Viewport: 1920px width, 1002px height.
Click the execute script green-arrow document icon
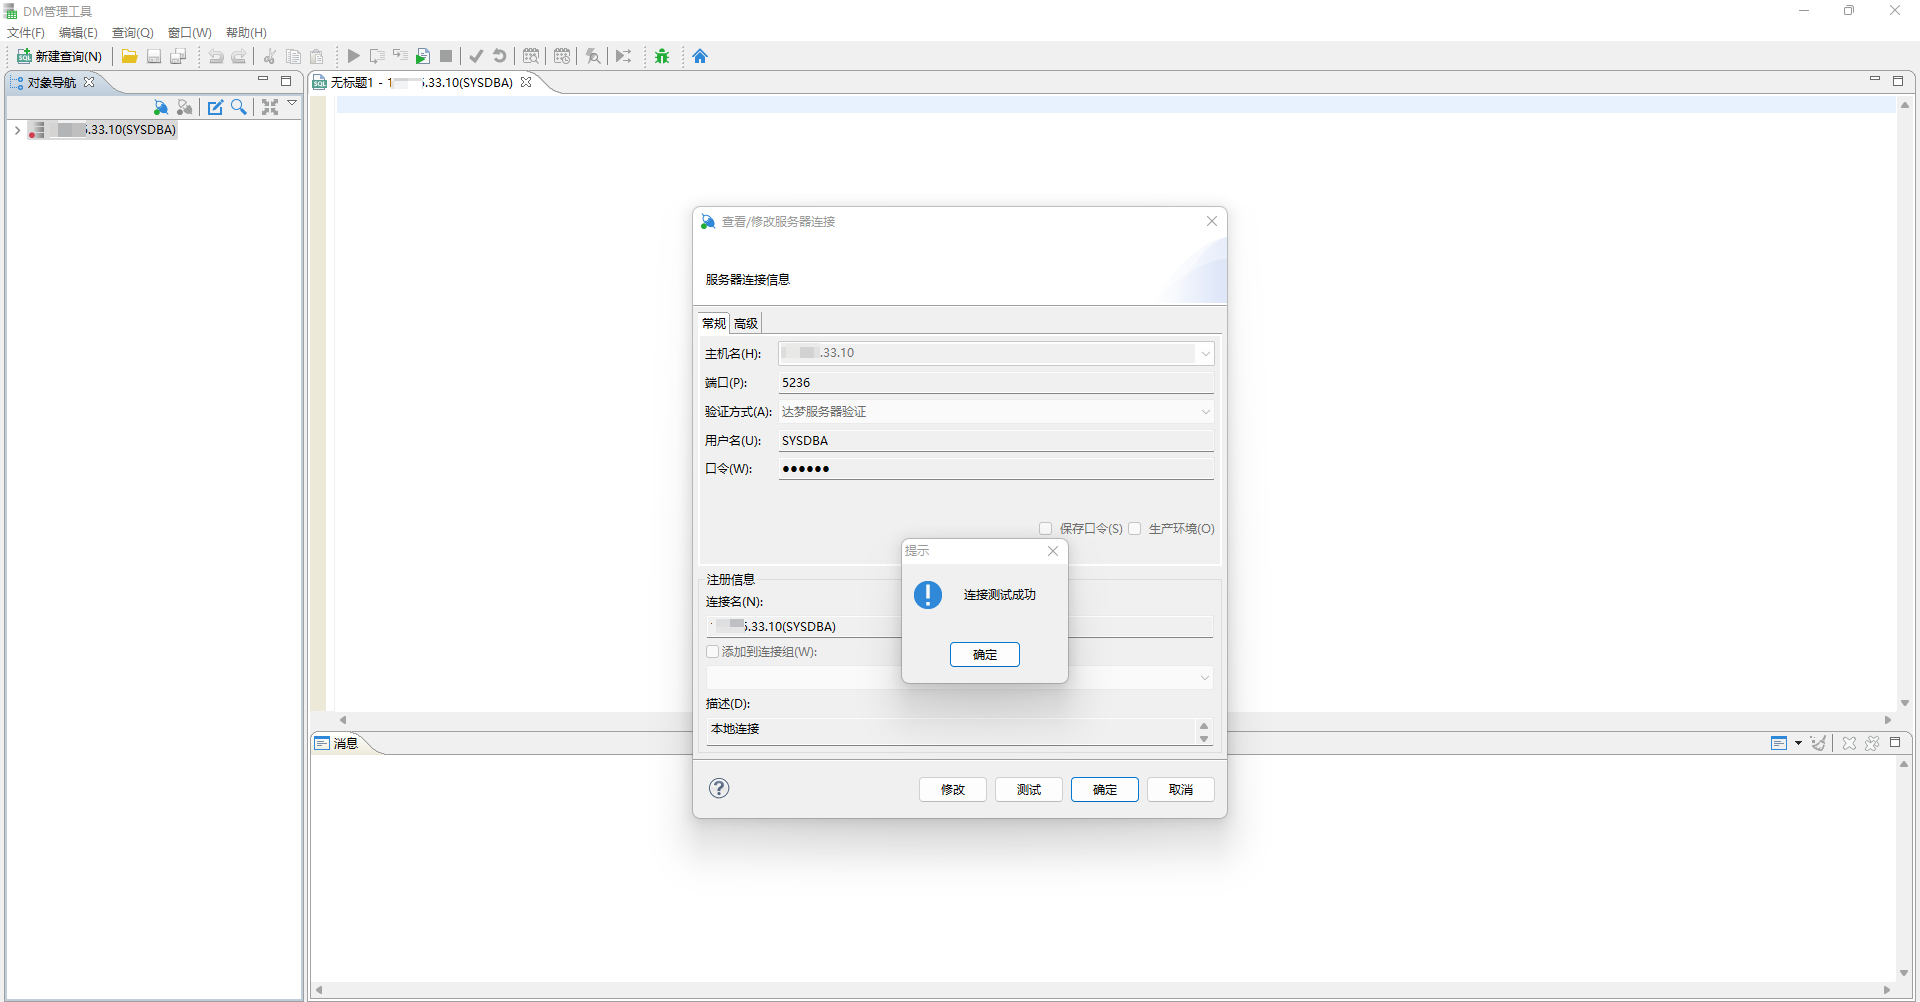(423, 56)
